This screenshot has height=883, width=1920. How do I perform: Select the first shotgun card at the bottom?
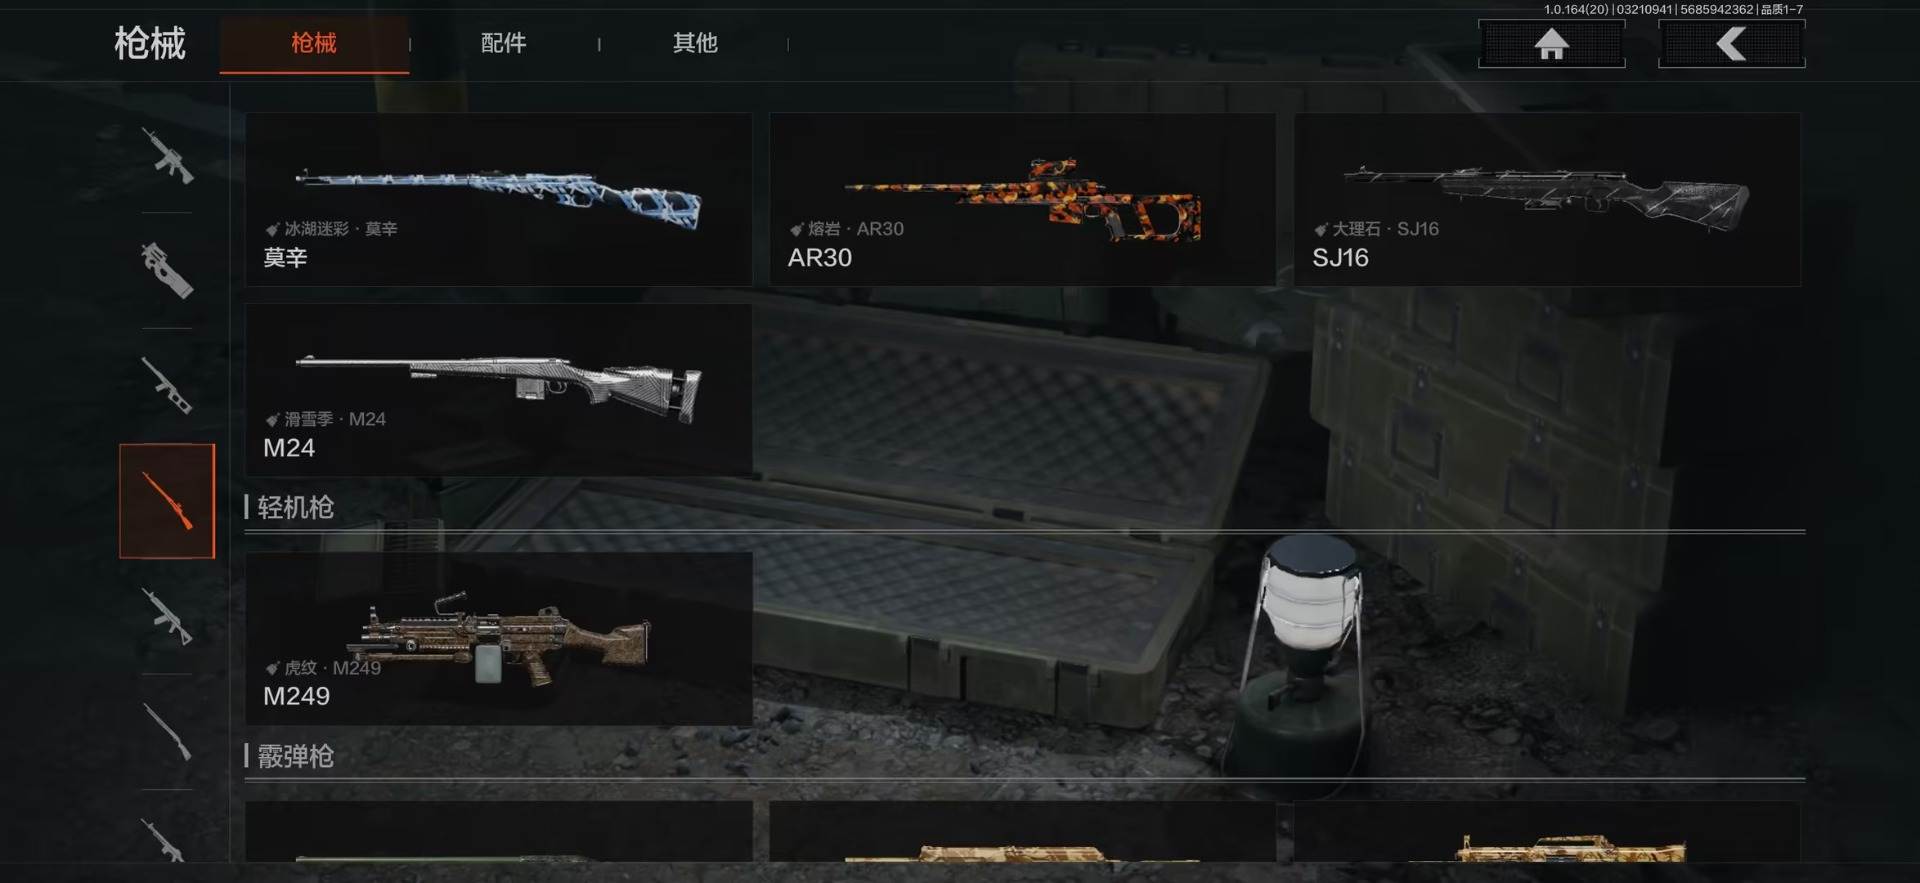[x=499, y=831]
